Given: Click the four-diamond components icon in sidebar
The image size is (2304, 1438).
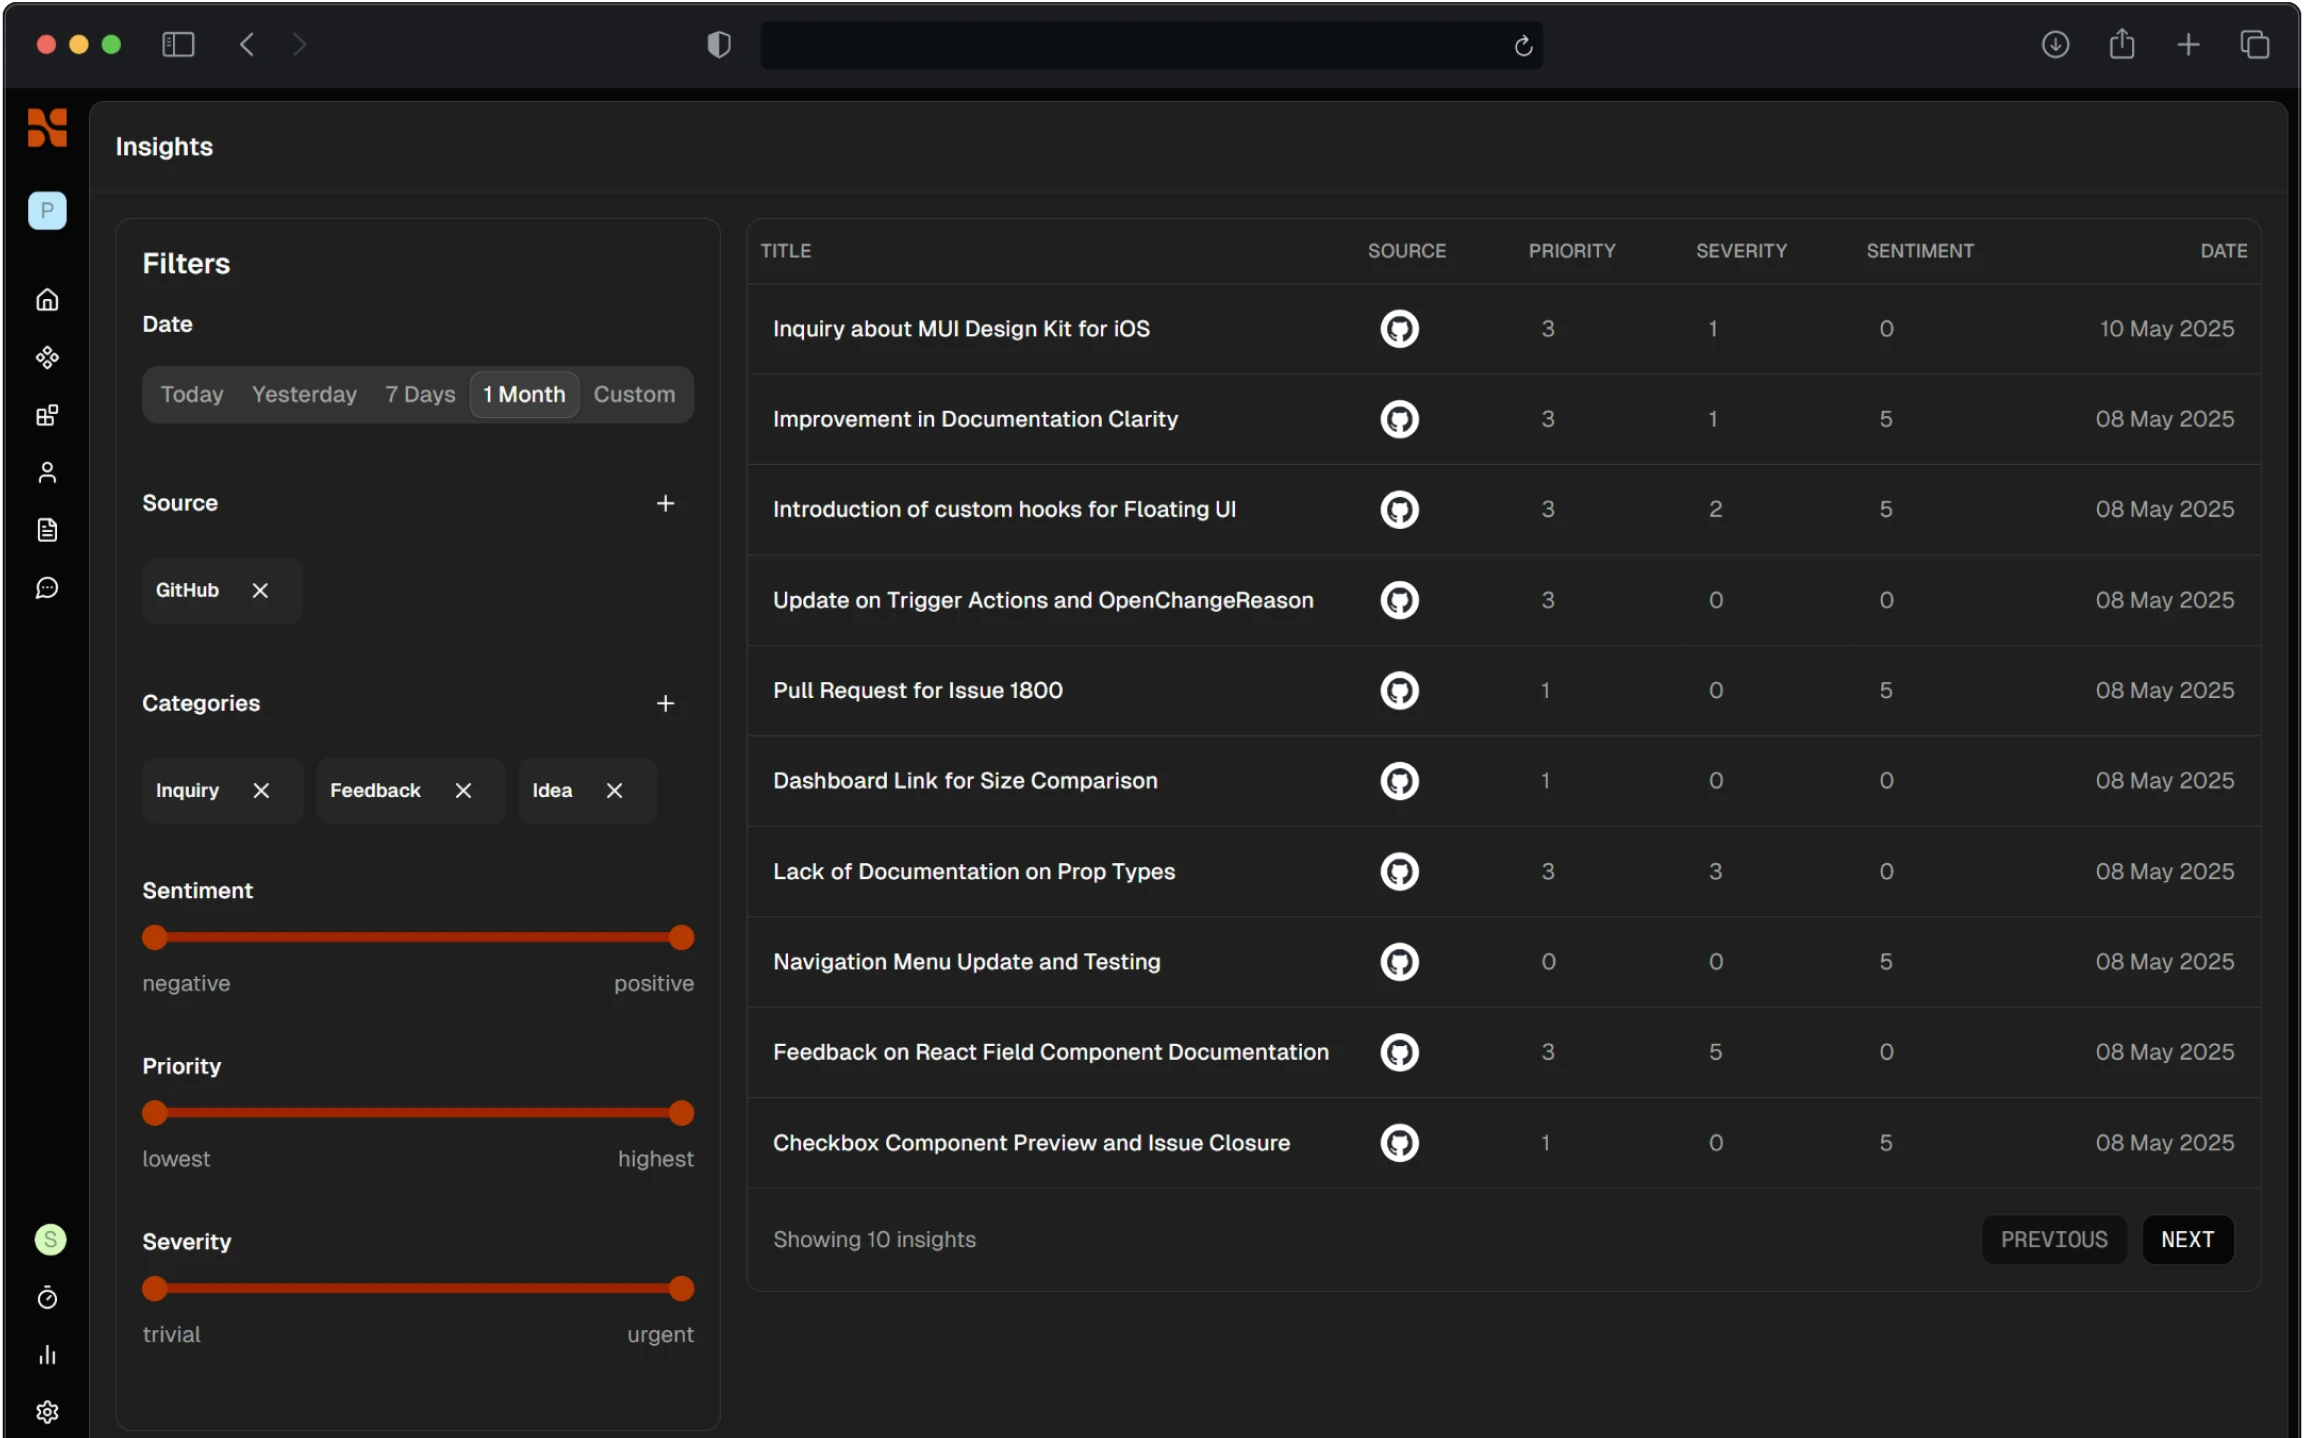Looking at the screenshot, I should pyautogui.click(x=47, y=357).
